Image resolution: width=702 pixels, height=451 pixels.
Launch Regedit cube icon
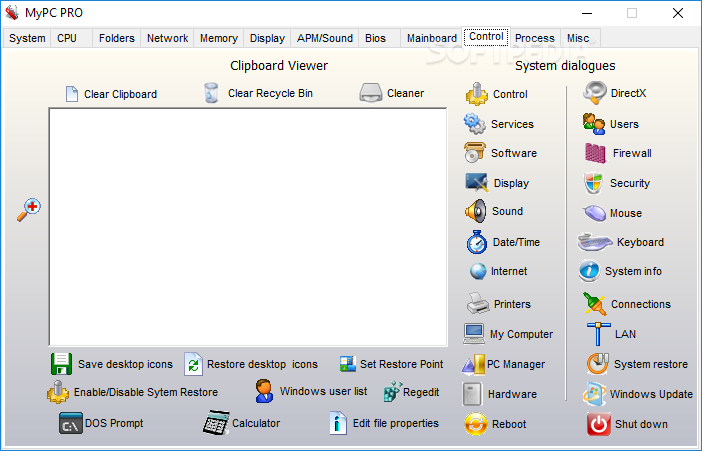393,391
